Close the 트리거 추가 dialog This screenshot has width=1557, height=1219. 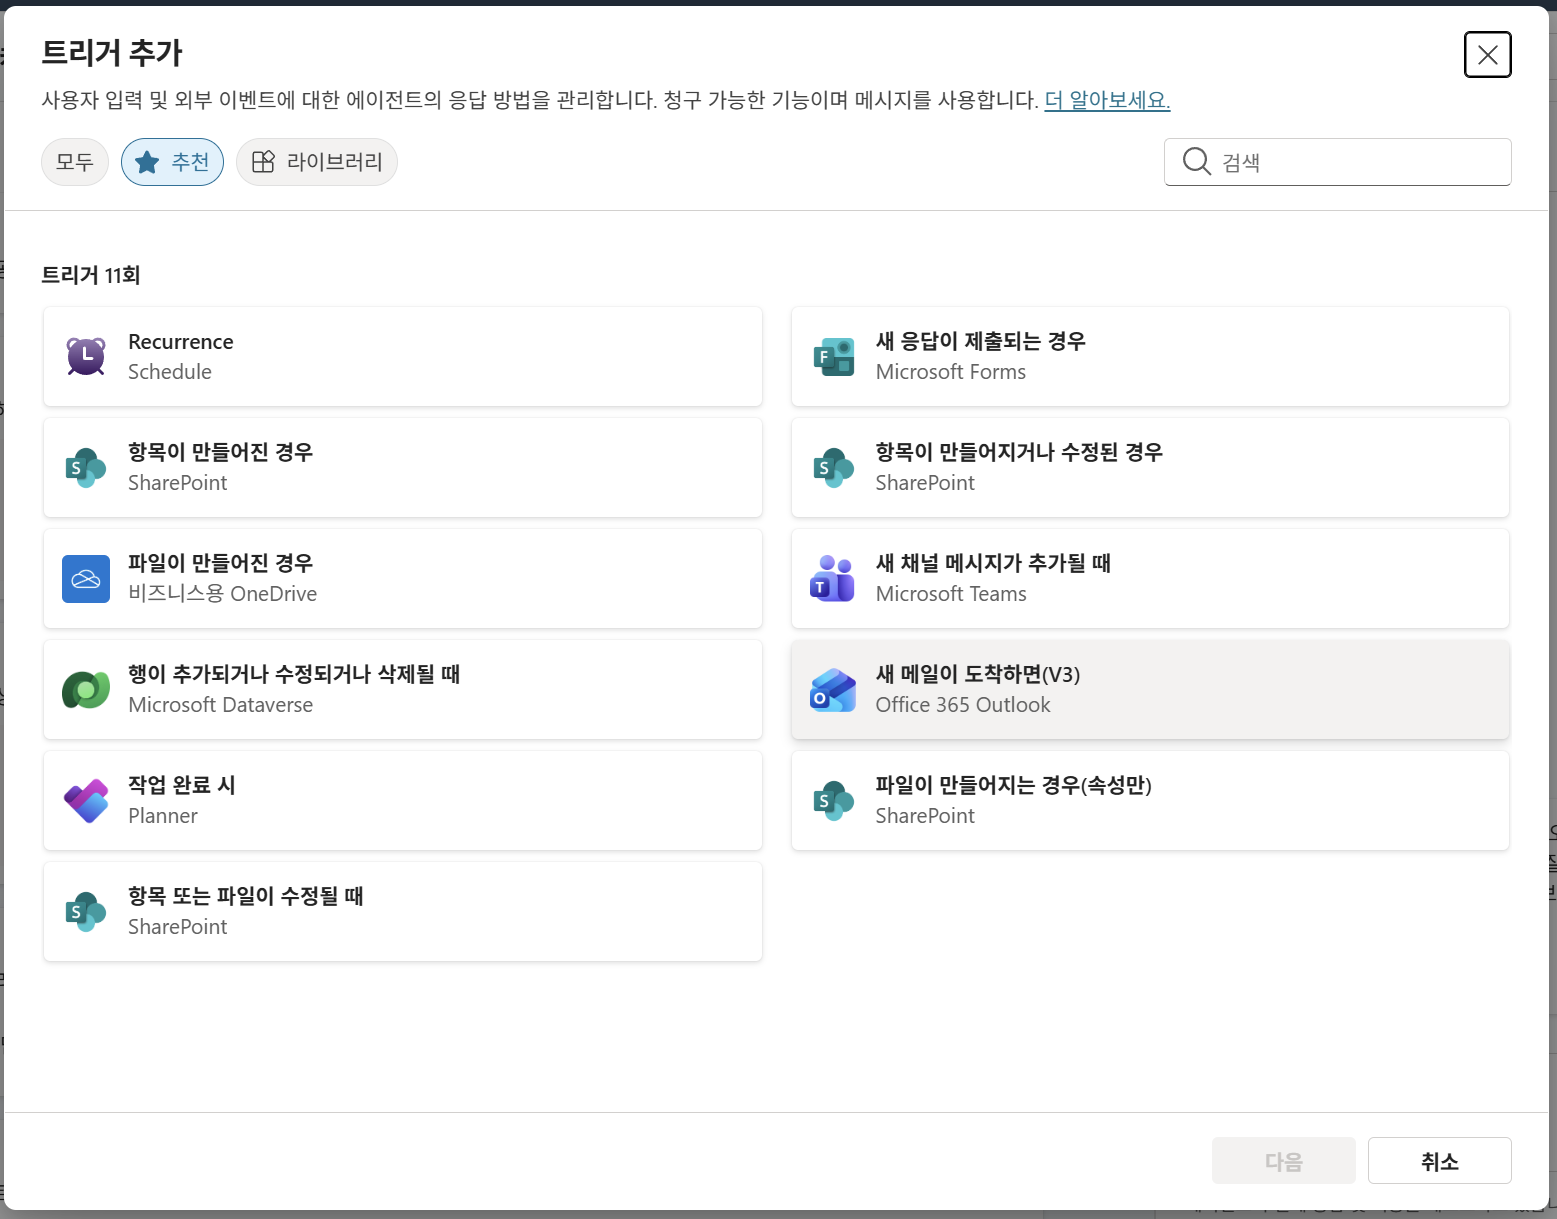(x=1487, y=54)
